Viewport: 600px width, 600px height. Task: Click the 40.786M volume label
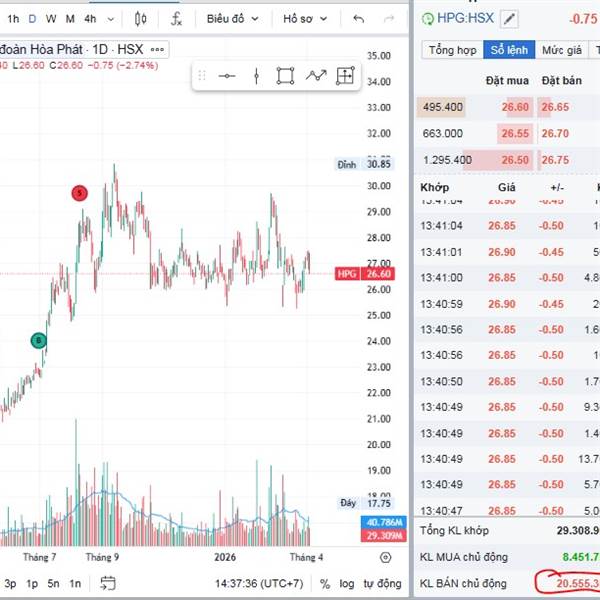pyautogui.click(x=384, y=522)
